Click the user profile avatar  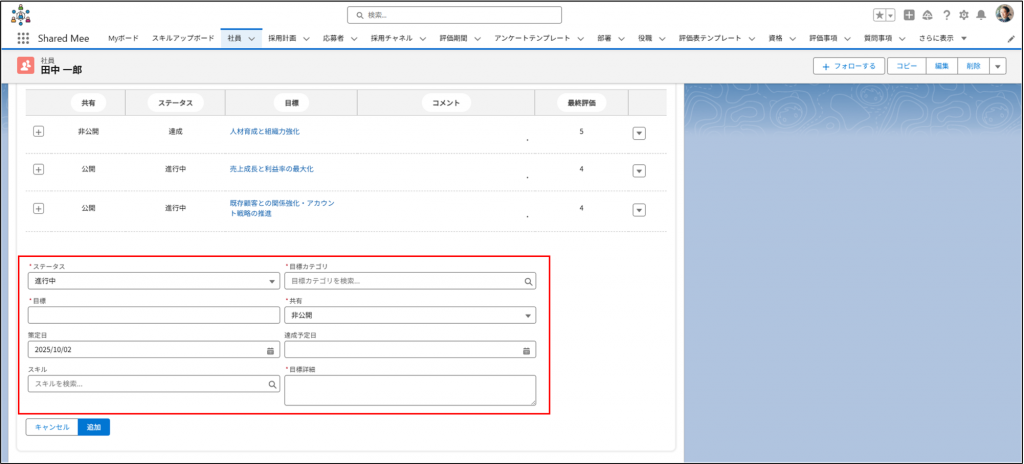[x=1004, y=15]
